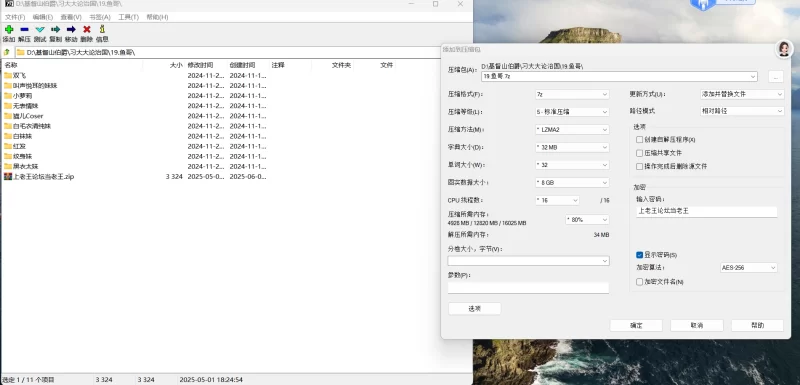The width and height of the screenshot is (800, 385).
Task: Click the blue minus Extract (解压) icon
Action: [24, 30]
